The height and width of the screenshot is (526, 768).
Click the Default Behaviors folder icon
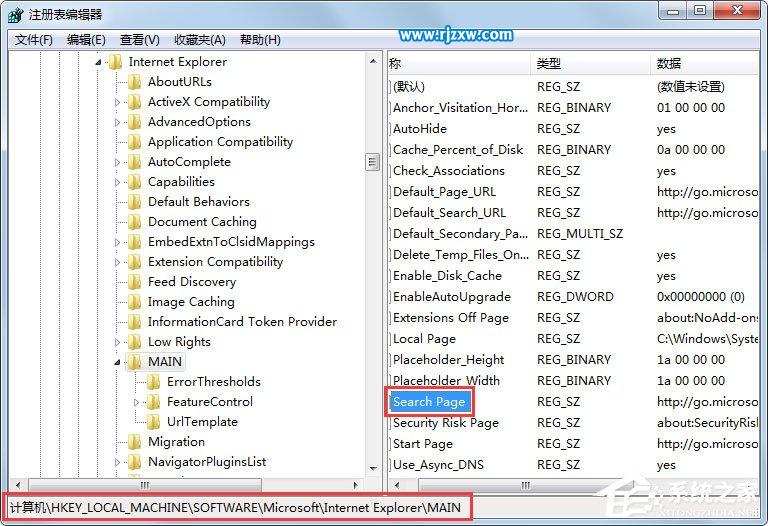[x=134, y=202]
